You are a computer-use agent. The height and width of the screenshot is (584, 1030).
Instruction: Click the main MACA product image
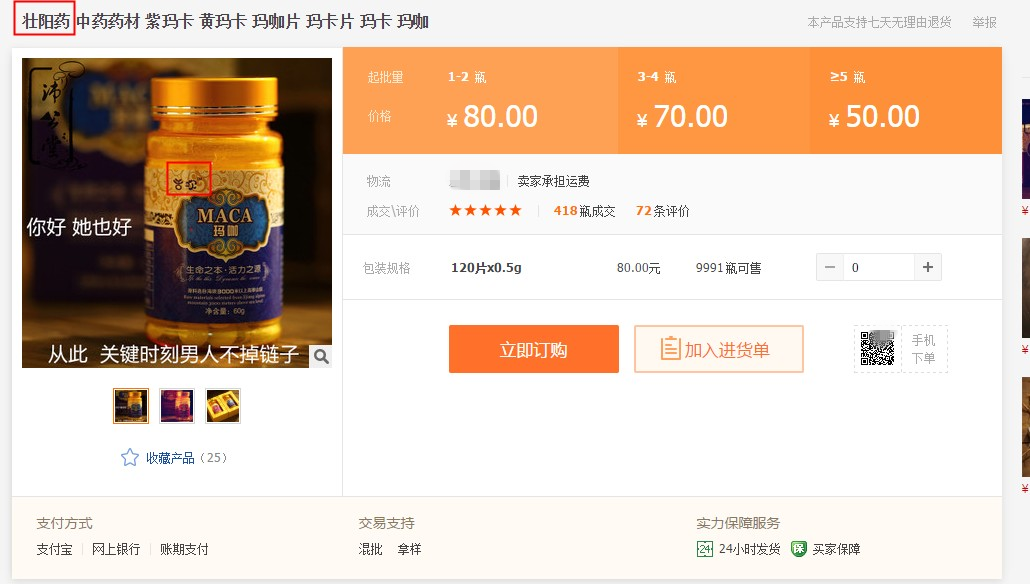[x=177, y=213]
